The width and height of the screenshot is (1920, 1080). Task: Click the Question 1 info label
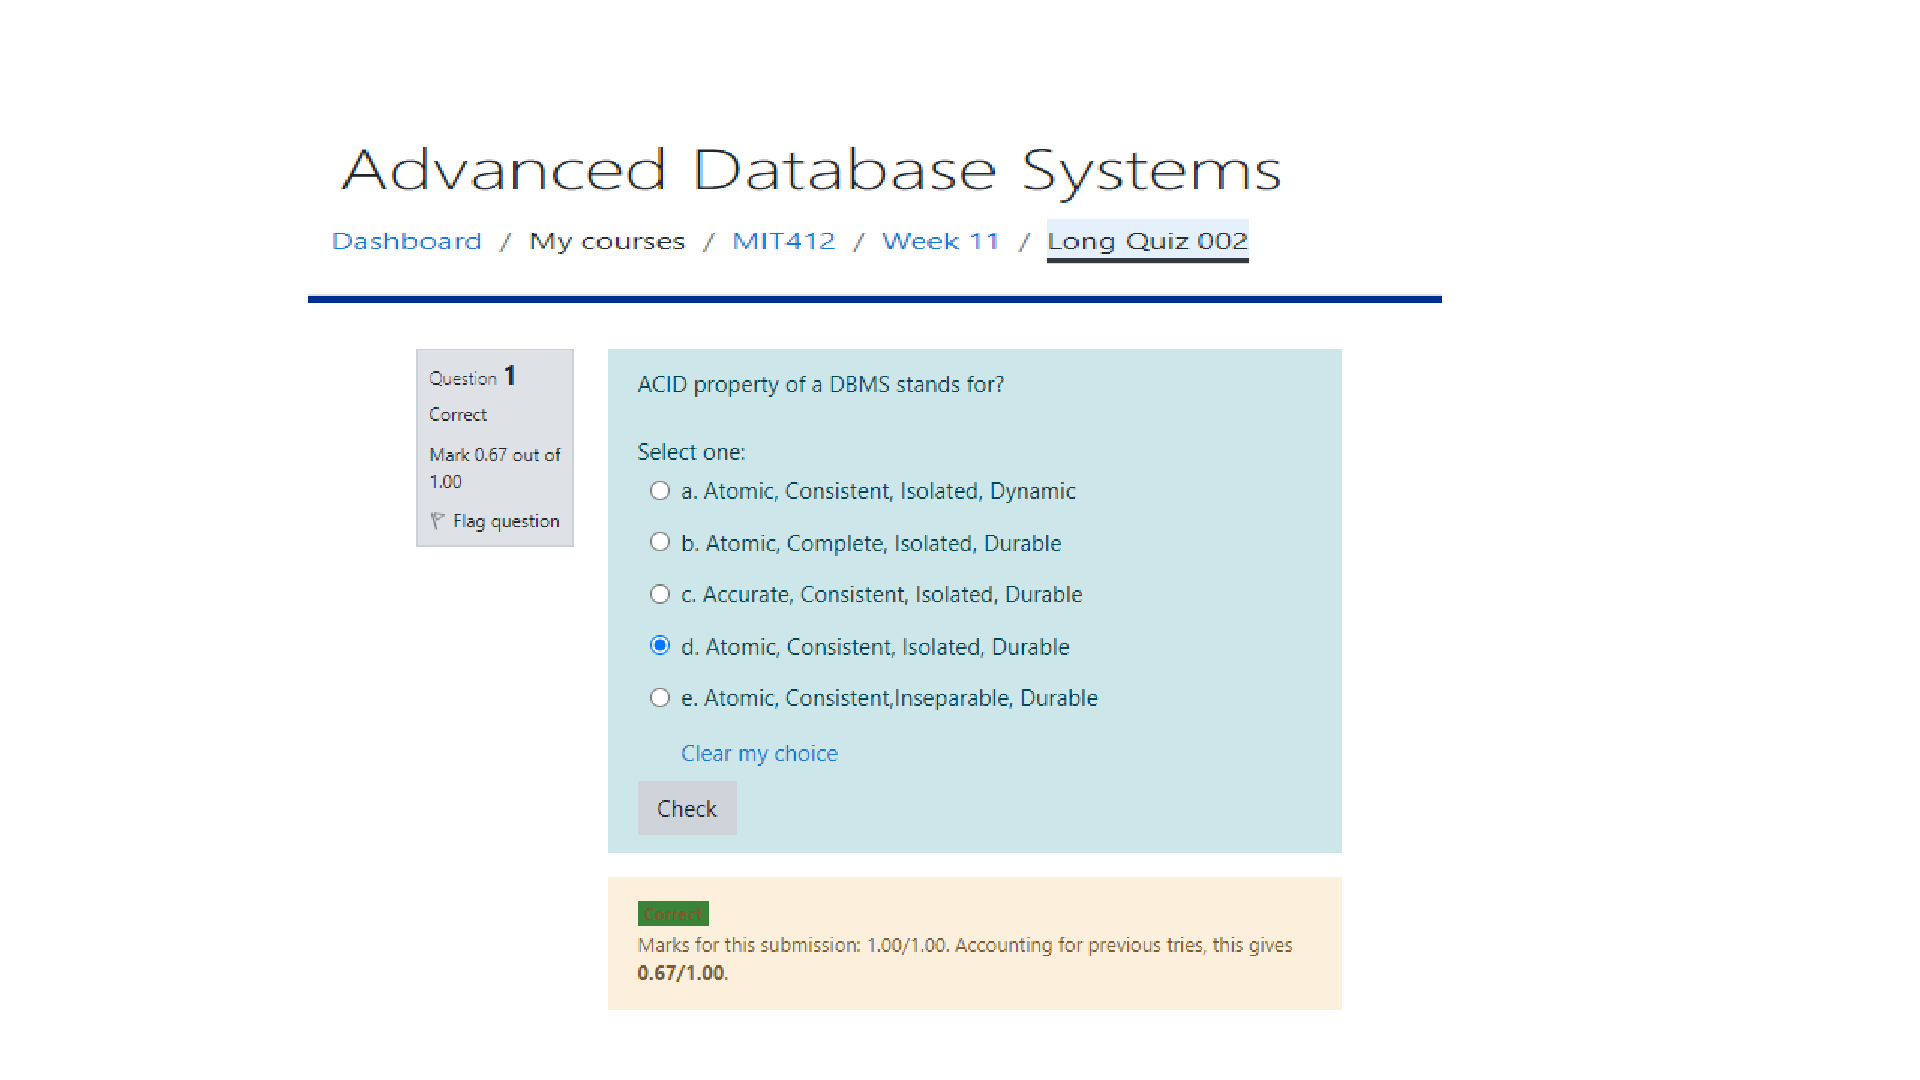(472, 377)
